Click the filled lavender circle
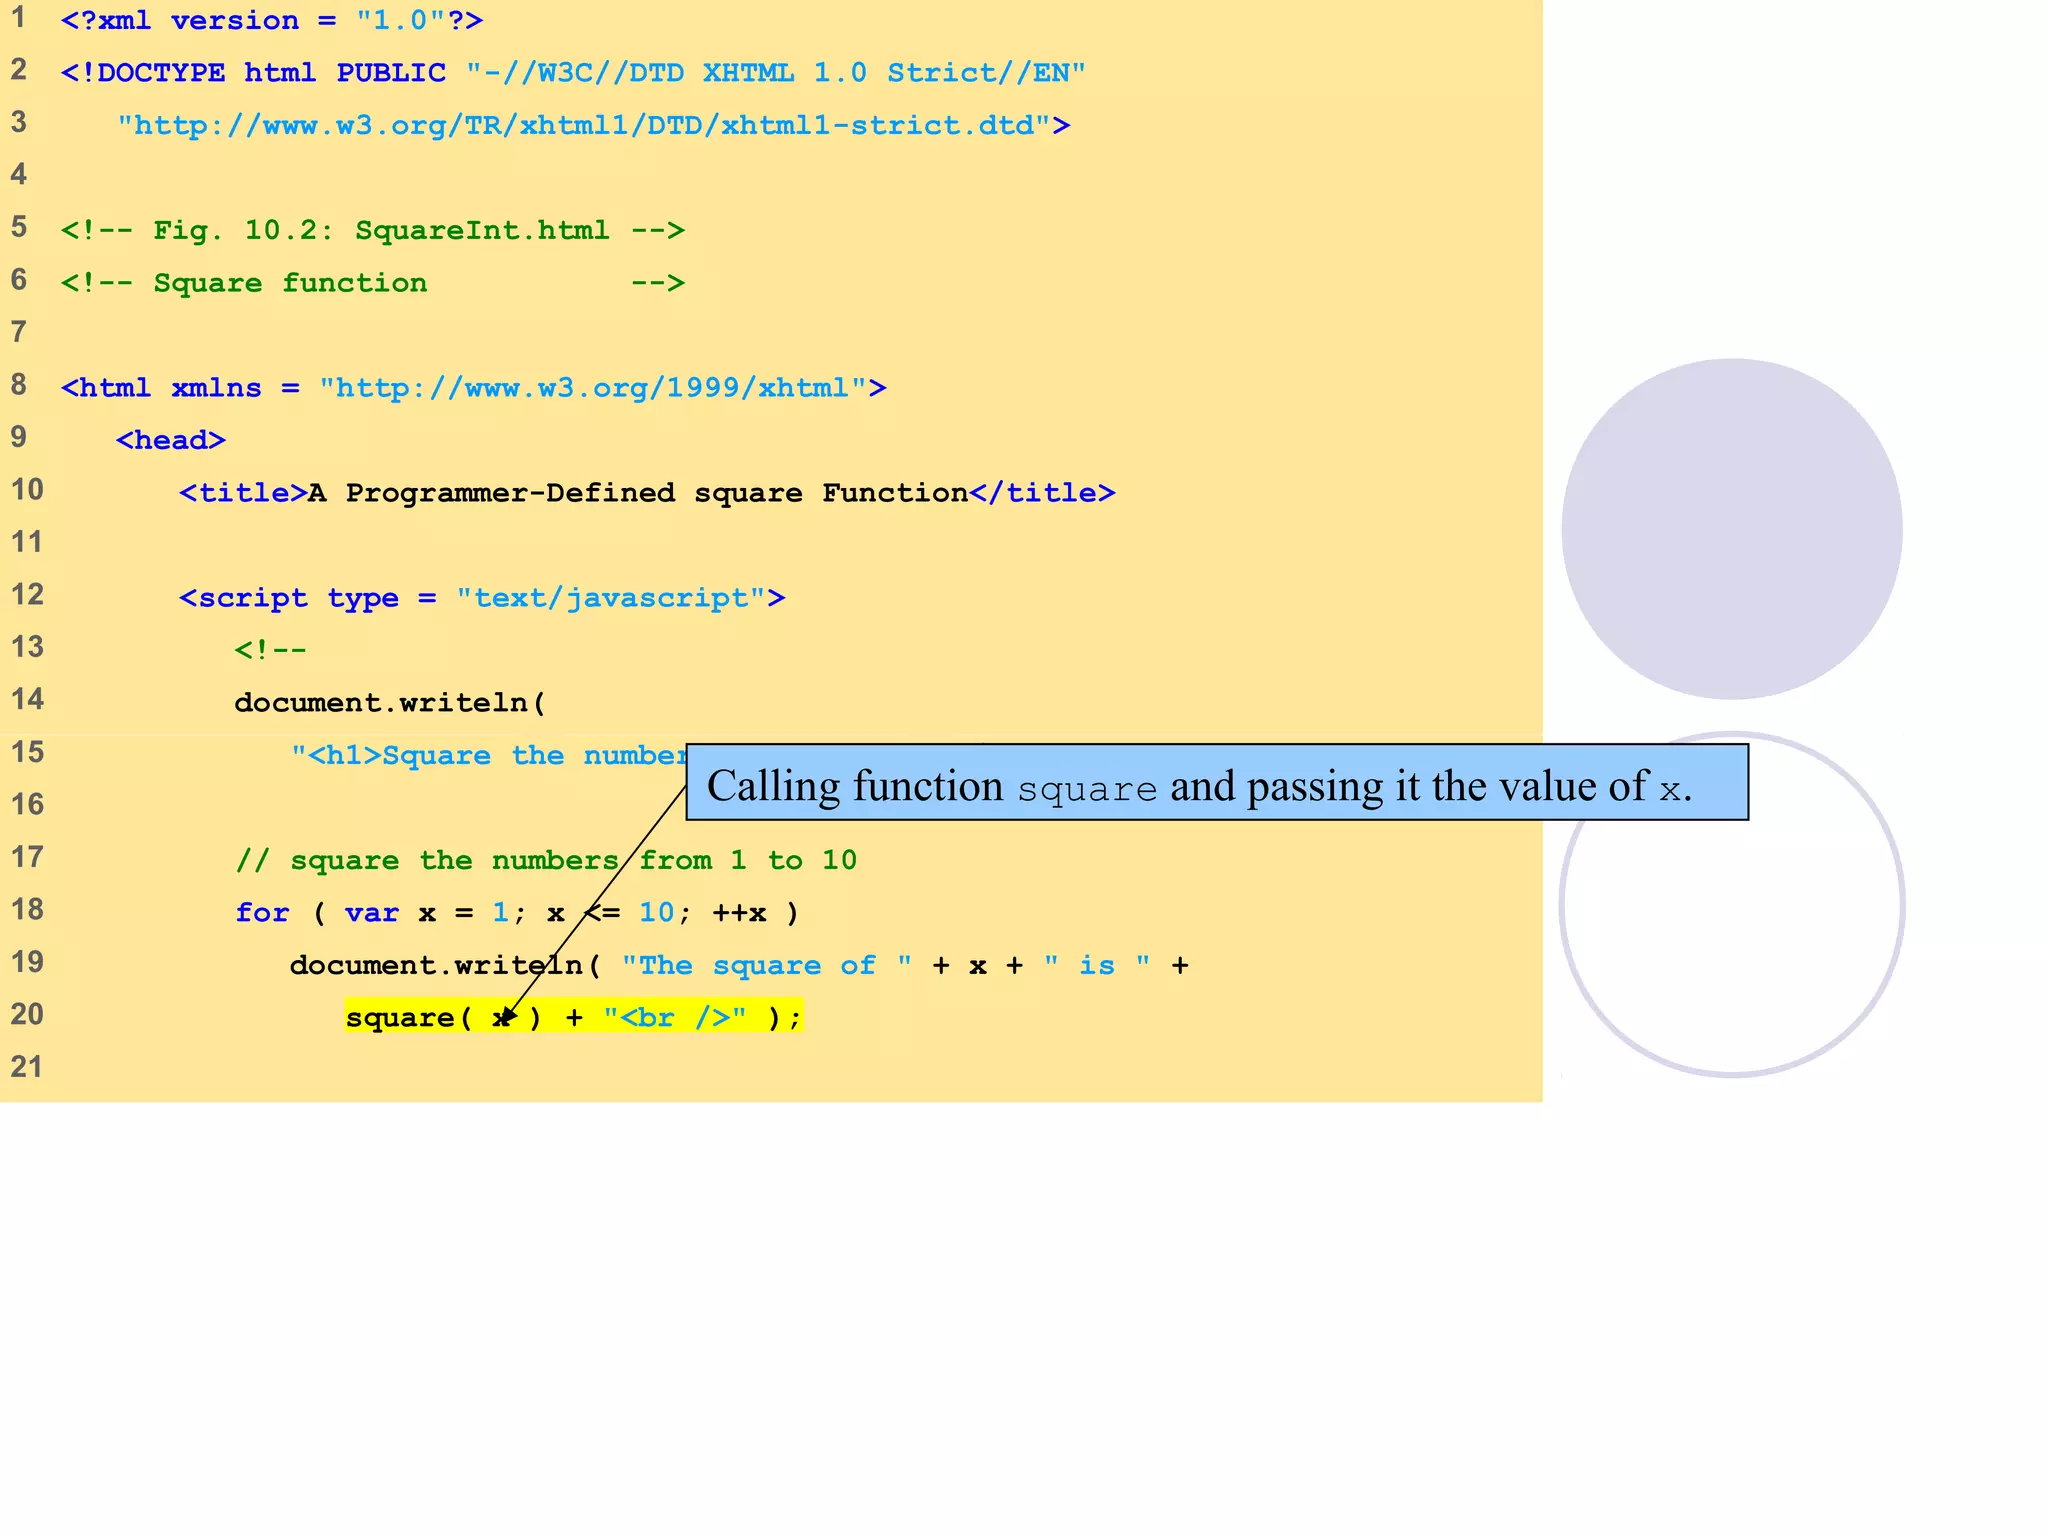The image size is (2048, 1536). click(1731, 528)
